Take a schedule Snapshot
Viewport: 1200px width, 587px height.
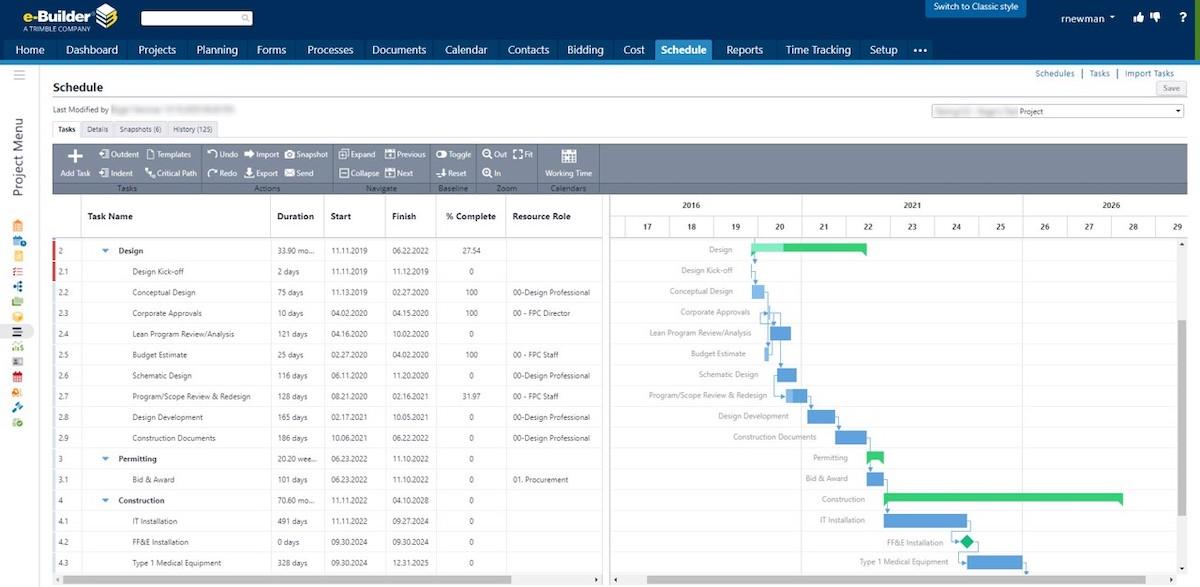[x=306, y=154]
